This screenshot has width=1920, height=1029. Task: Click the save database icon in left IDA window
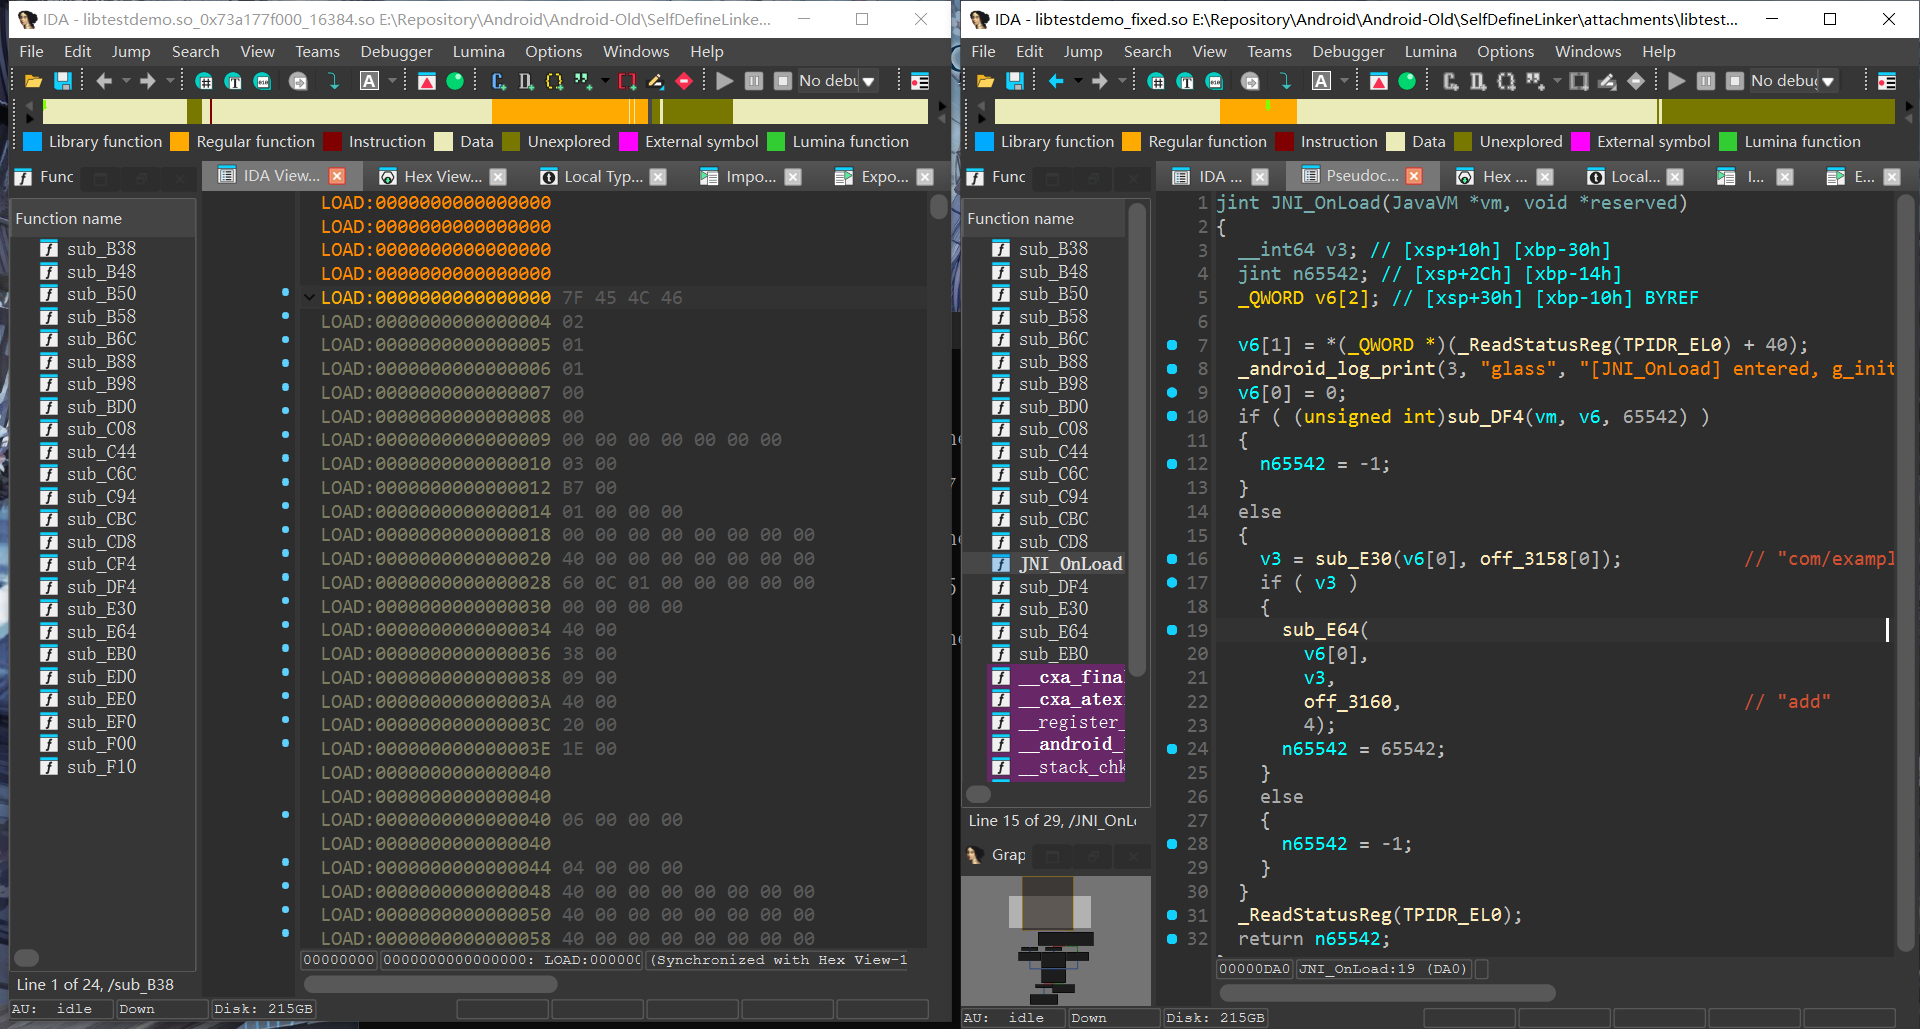62,81
